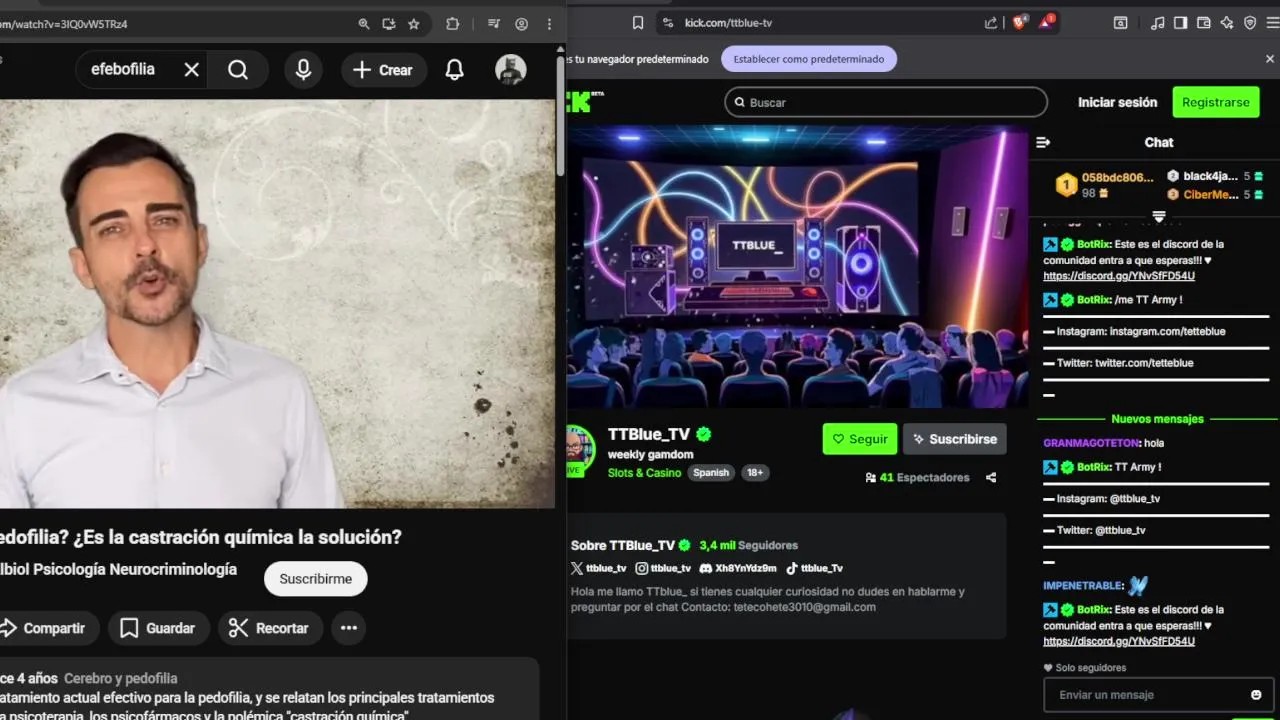This screenshot has width=1280, height=720.
Task: Click TTBlue_TV channel avatar
Action: click(x=580, y=448)
